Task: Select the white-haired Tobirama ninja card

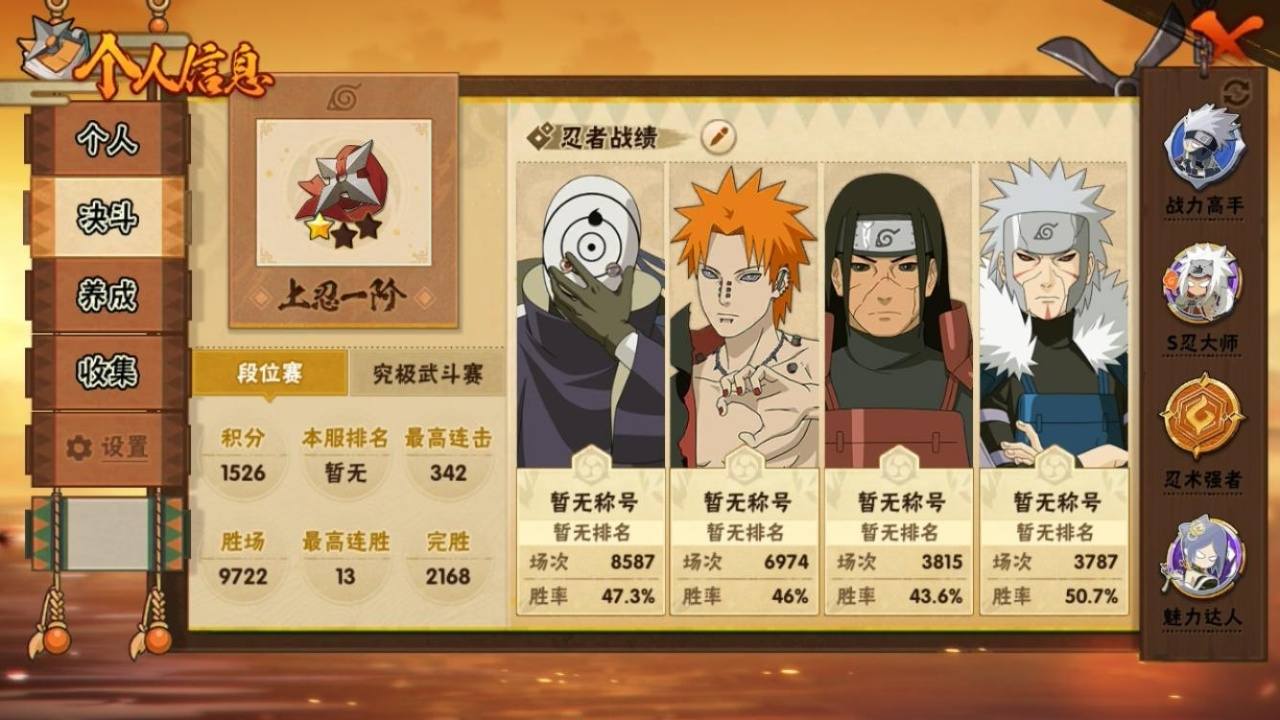Action: 1053,388
